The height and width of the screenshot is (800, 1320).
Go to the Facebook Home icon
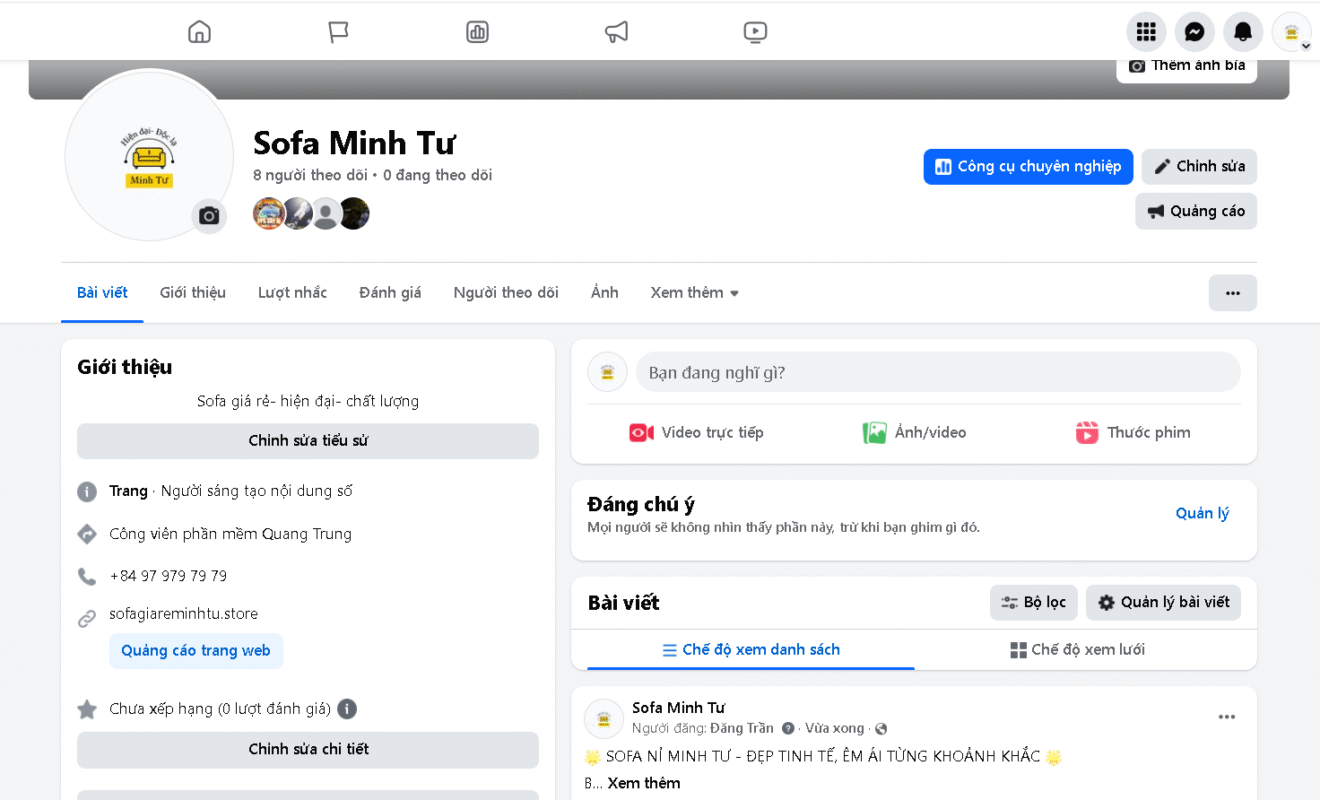pyautogui.click(x=200, y=32)
